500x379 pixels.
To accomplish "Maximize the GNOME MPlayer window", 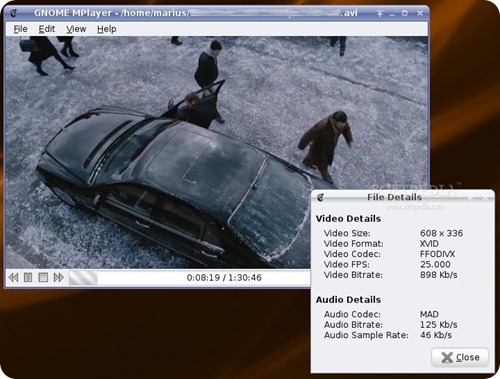I will 405,13.
